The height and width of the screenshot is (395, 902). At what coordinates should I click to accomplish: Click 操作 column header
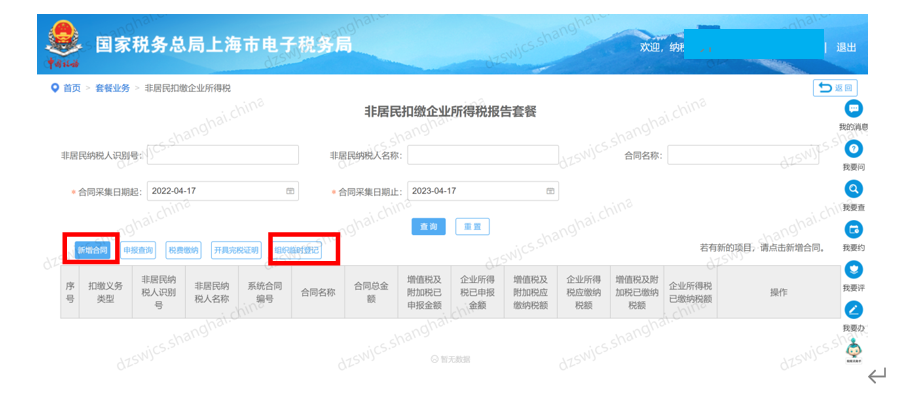click(x=779, y=292)
